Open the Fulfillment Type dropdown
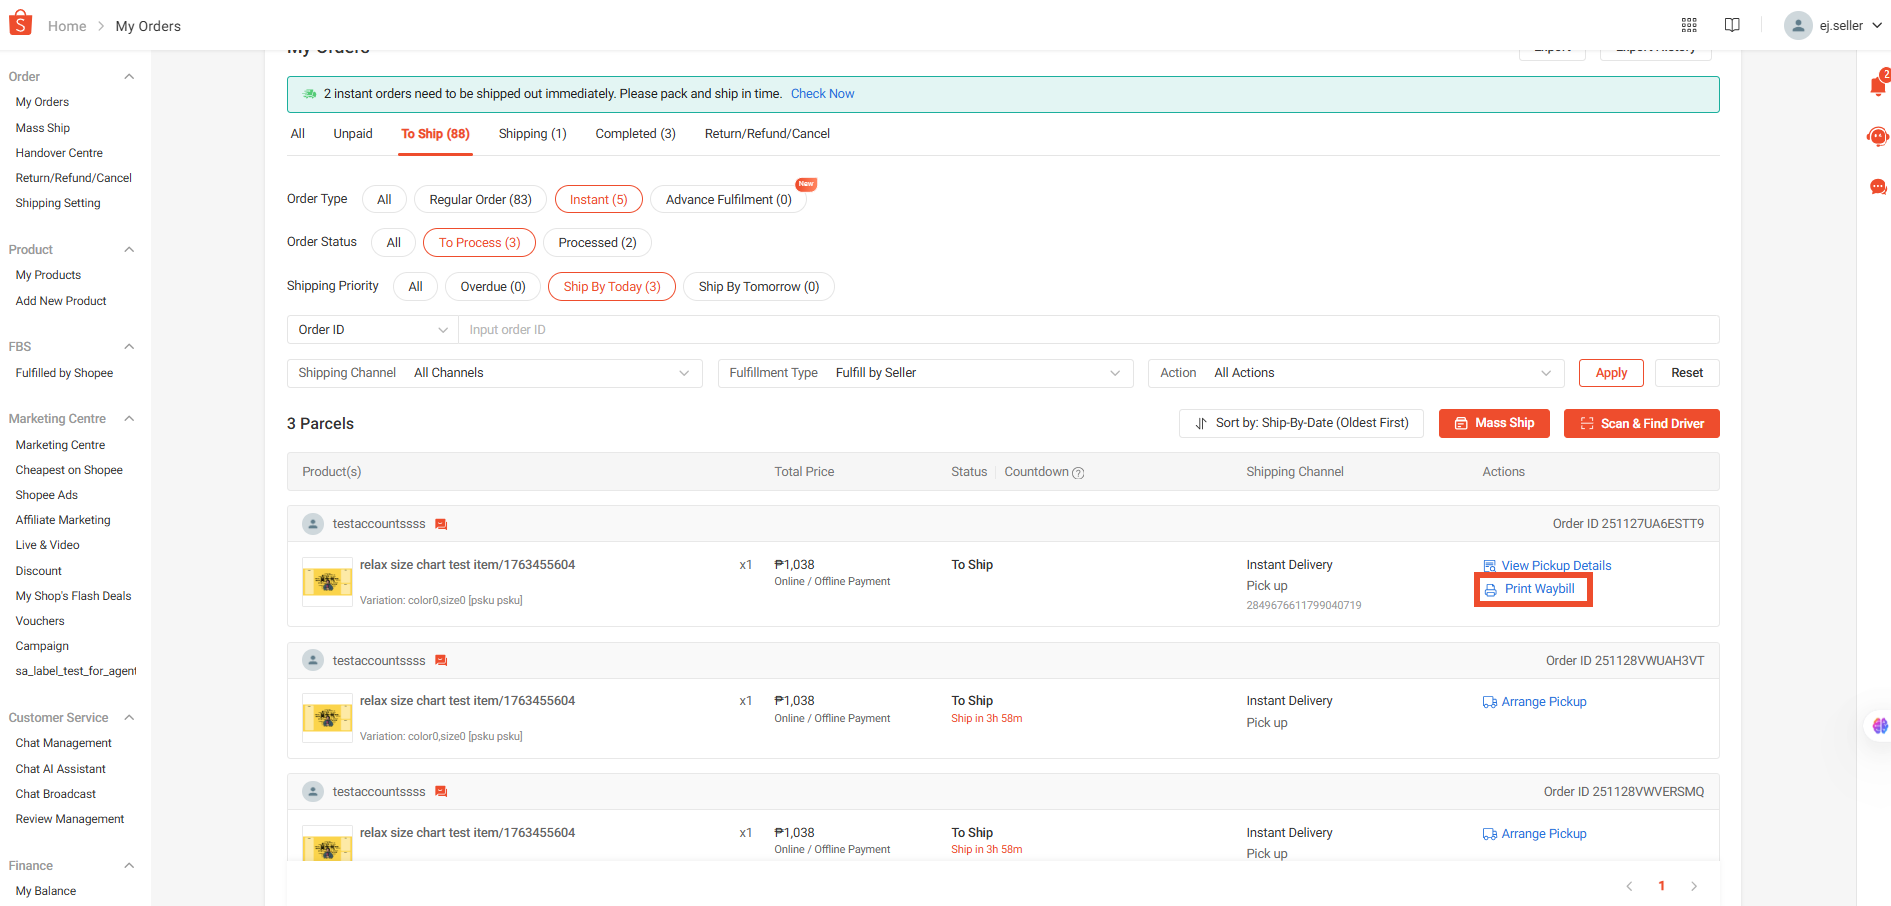Image resolution: width=1891 pixels, height=906 pixels. click(x=925, y=373)
